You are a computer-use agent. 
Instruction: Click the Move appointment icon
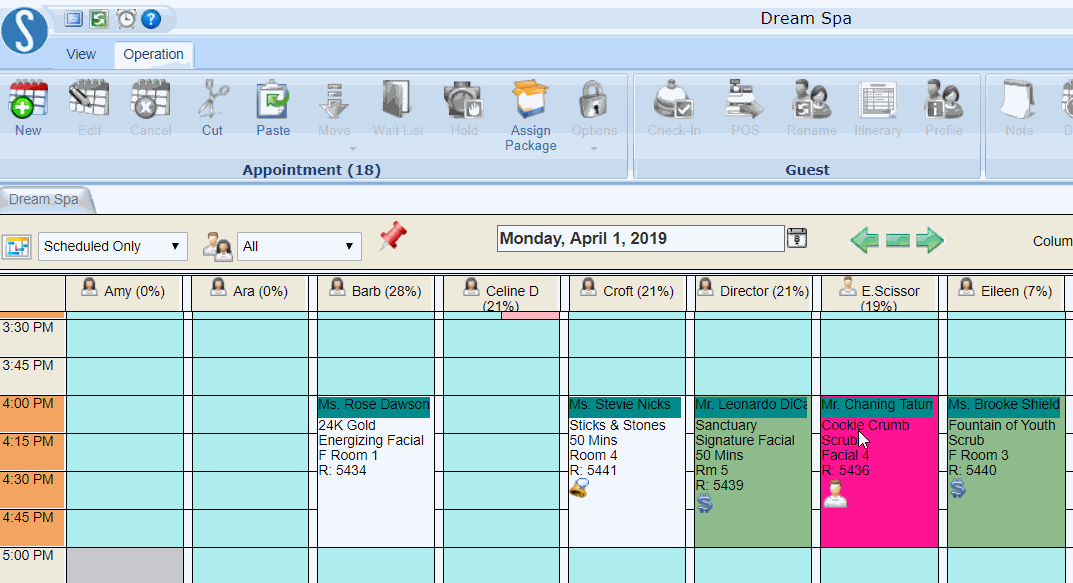(334, 101)
